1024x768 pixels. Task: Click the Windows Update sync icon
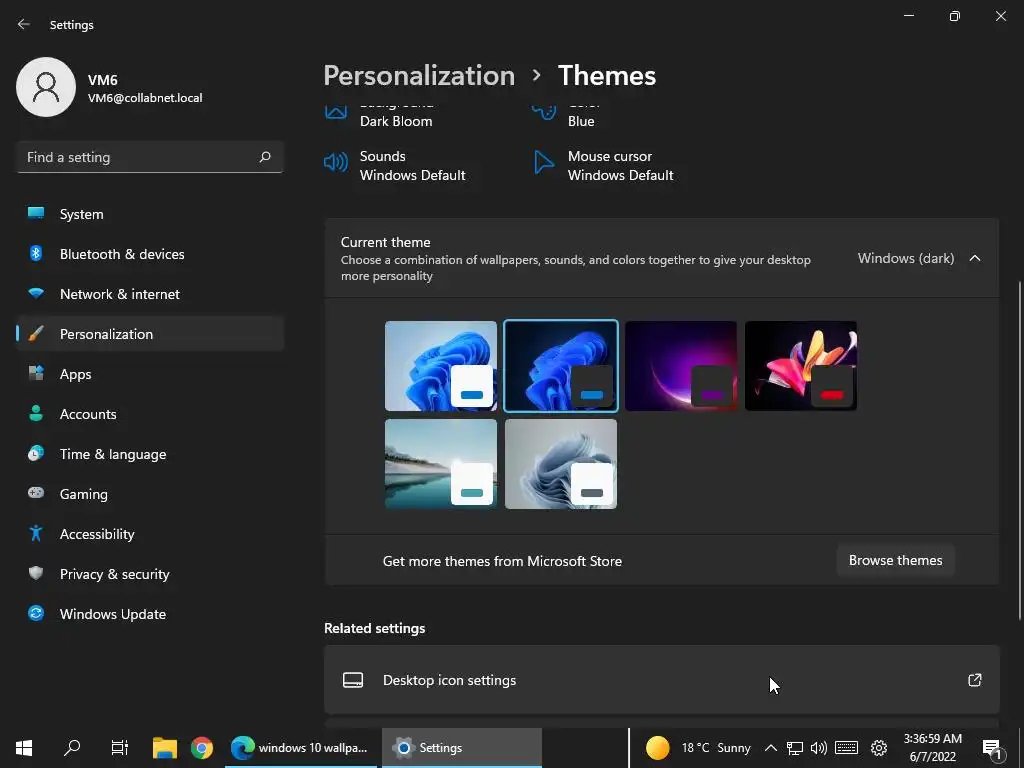(36, 613)
